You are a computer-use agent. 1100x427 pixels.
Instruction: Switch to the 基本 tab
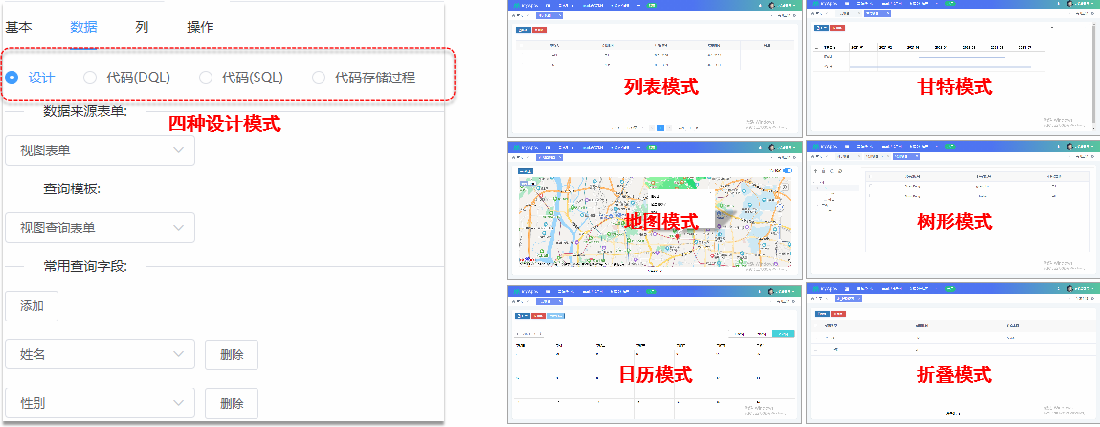pos(19,27)
